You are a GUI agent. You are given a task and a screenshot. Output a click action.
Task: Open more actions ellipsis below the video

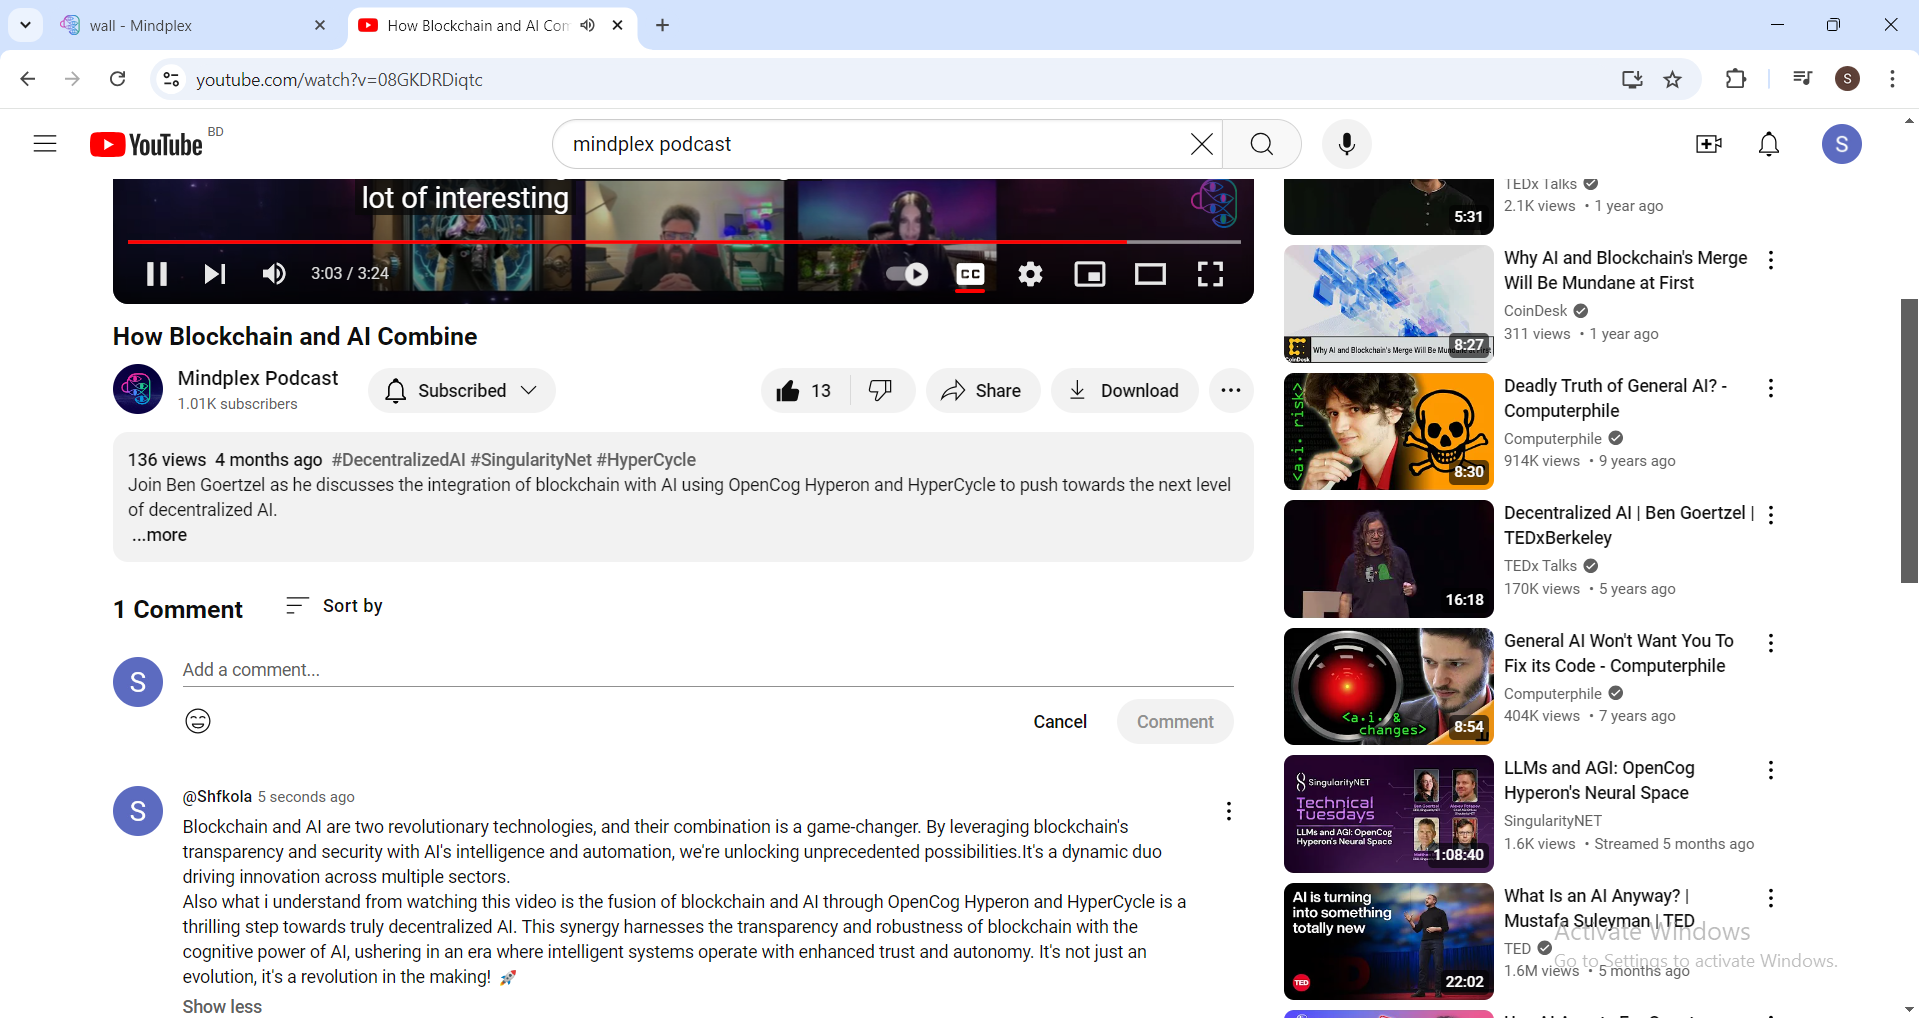[x=1231, y=391]
